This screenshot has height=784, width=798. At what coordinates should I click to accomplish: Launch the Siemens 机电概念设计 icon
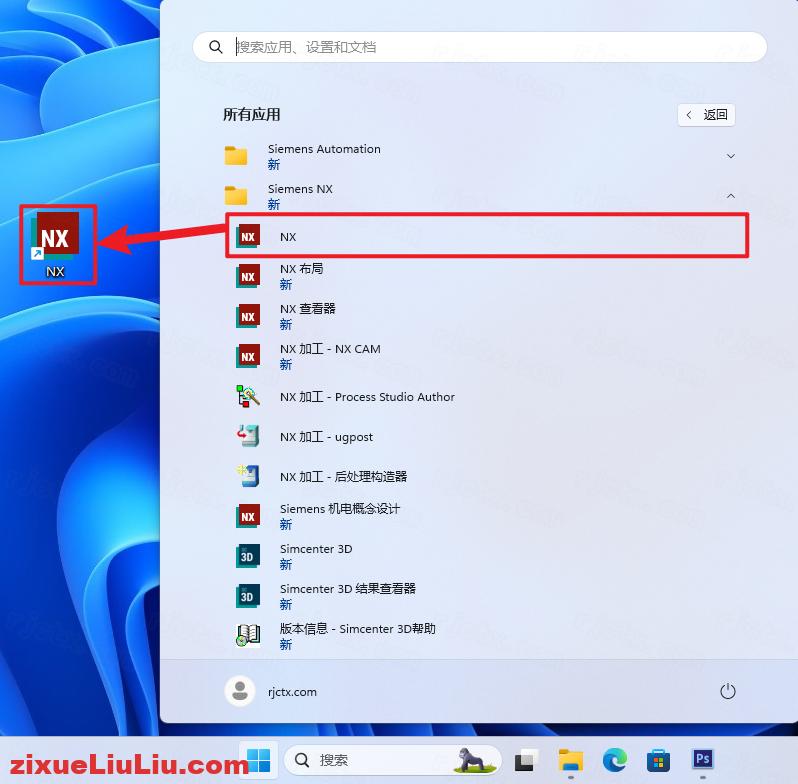[248, 516]
